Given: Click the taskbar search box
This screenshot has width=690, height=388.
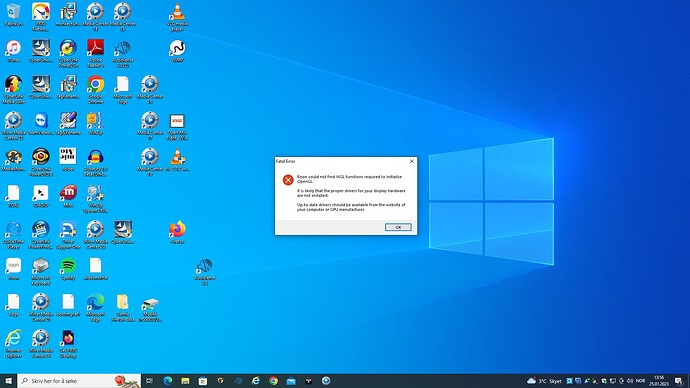Looking at the screenshot, I should pos(80,381).
